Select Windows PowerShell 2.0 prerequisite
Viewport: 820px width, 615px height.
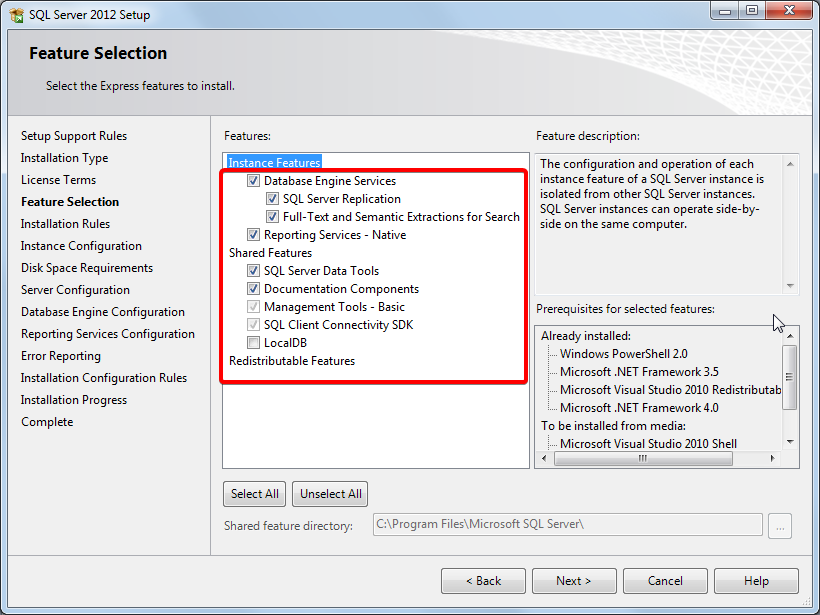623,354
